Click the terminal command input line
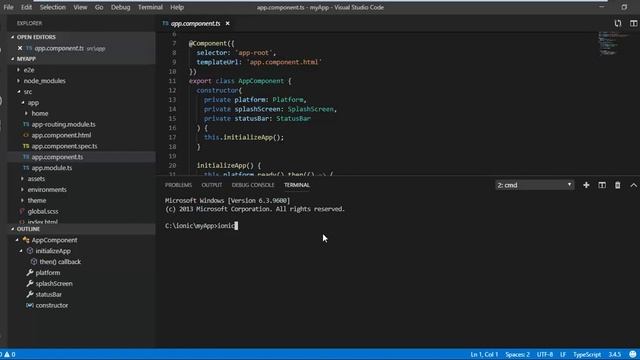This screenshot has height=360, width=640. click(202, 226)
